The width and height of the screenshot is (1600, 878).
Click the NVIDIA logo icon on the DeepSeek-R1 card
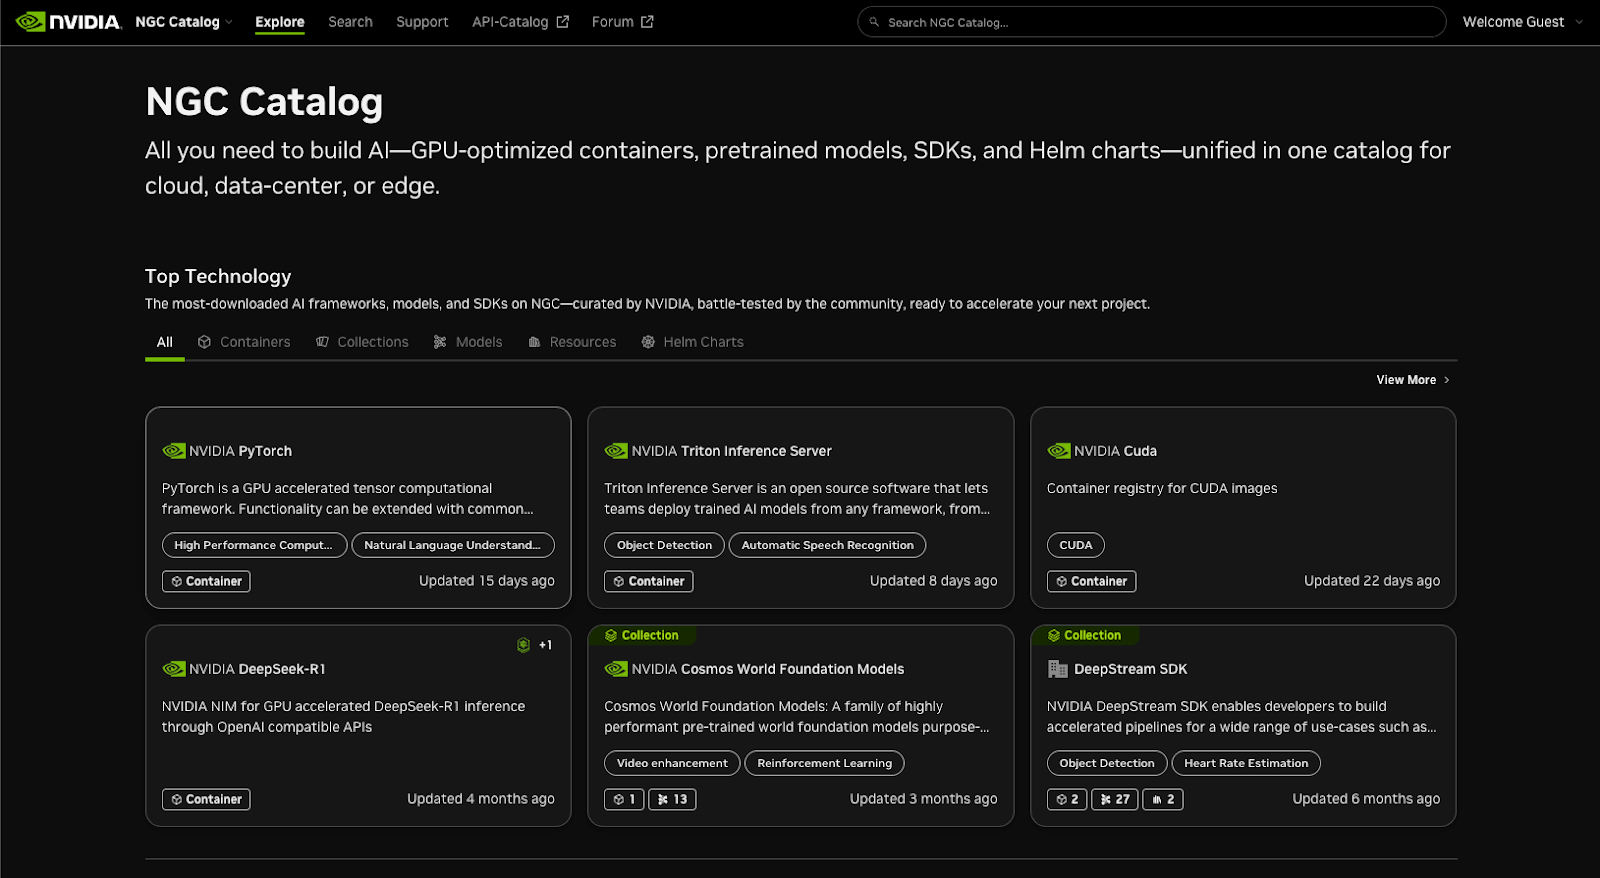tap(174, 669)
